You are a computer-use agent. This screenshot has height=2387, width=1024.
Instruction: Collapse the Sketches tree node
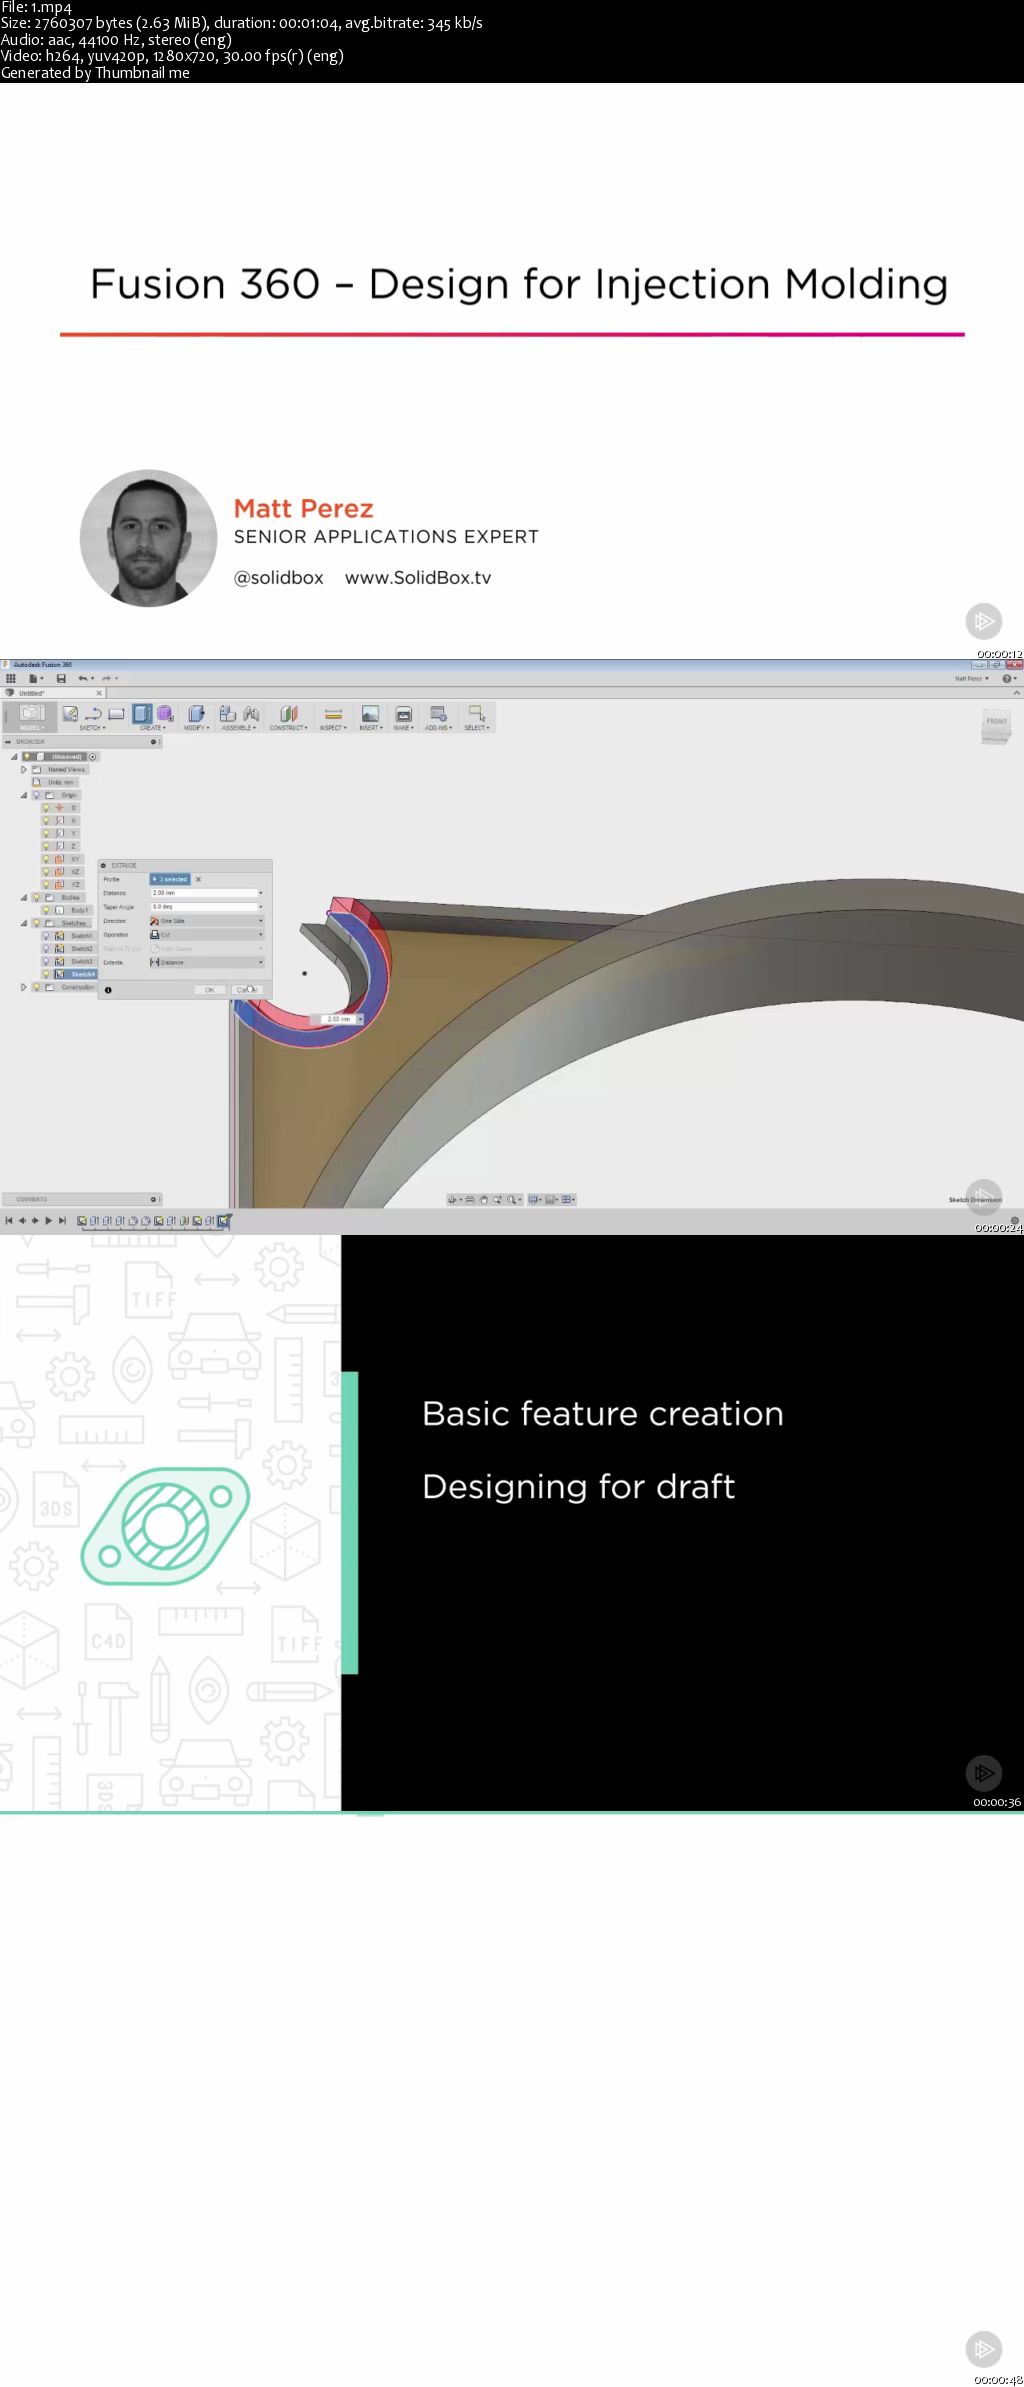pos(24,923)
